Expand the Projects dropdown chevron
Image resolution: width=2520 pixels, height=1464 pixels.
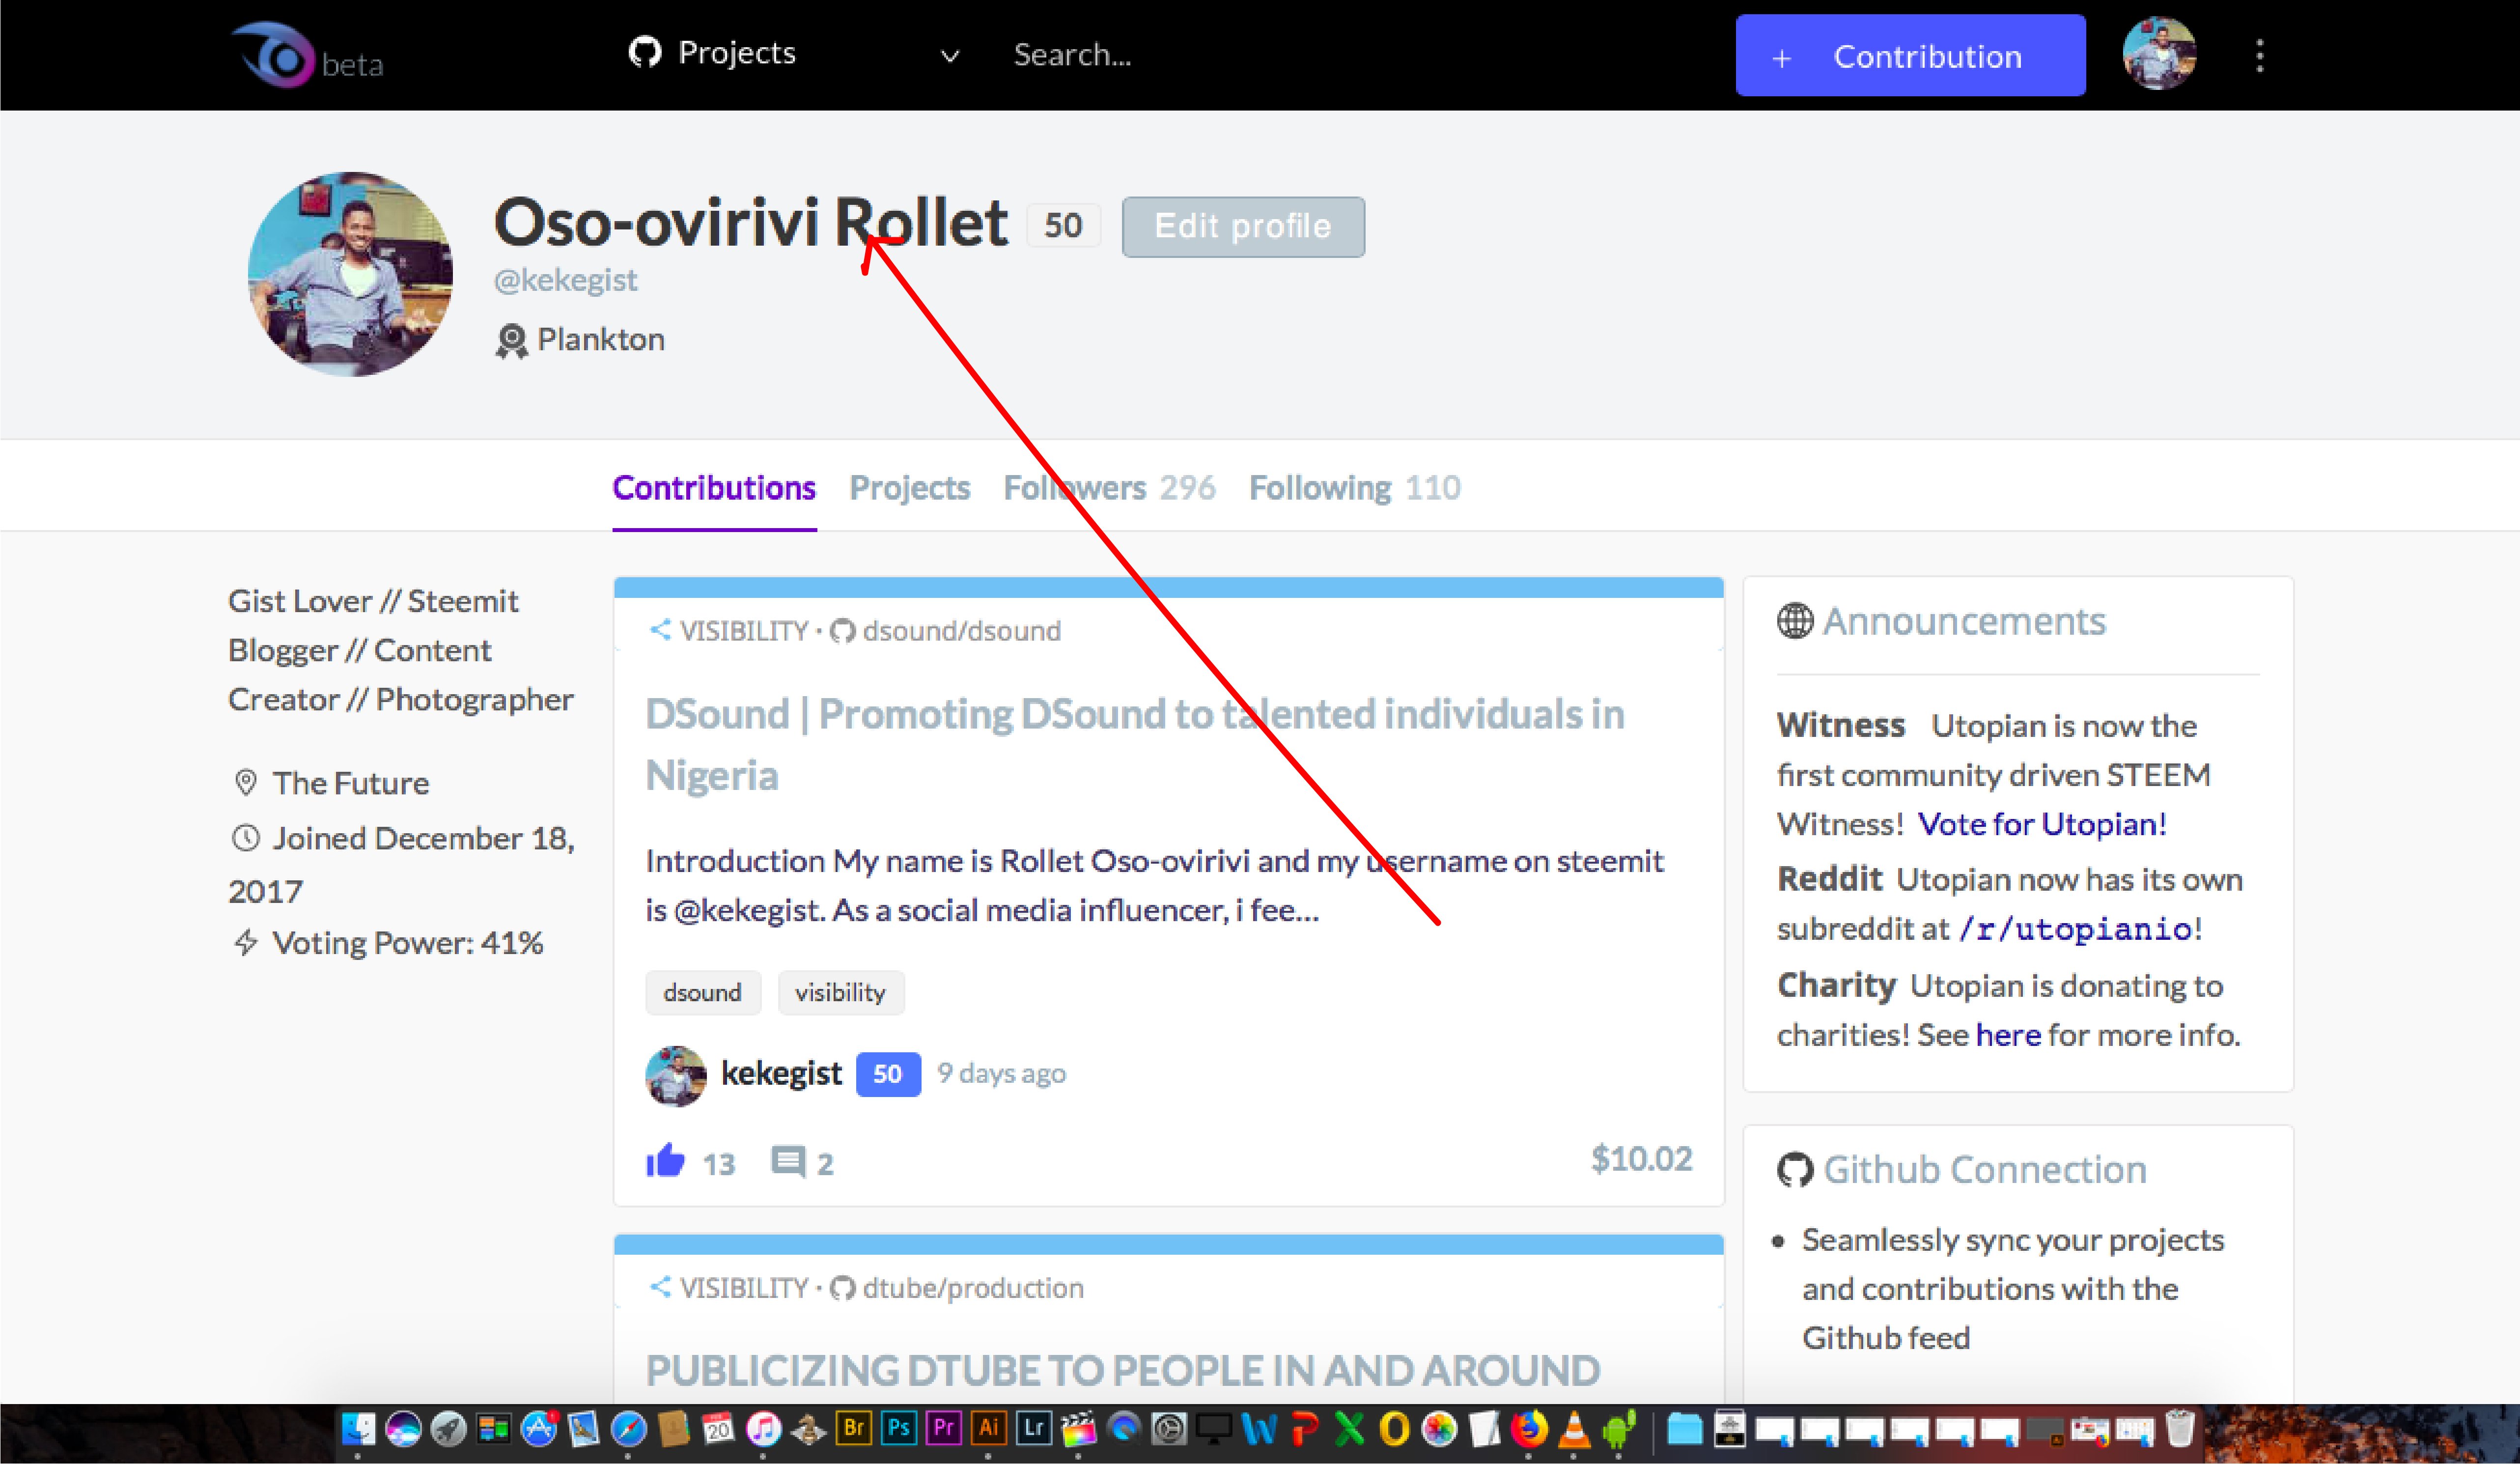pos(950,56)
